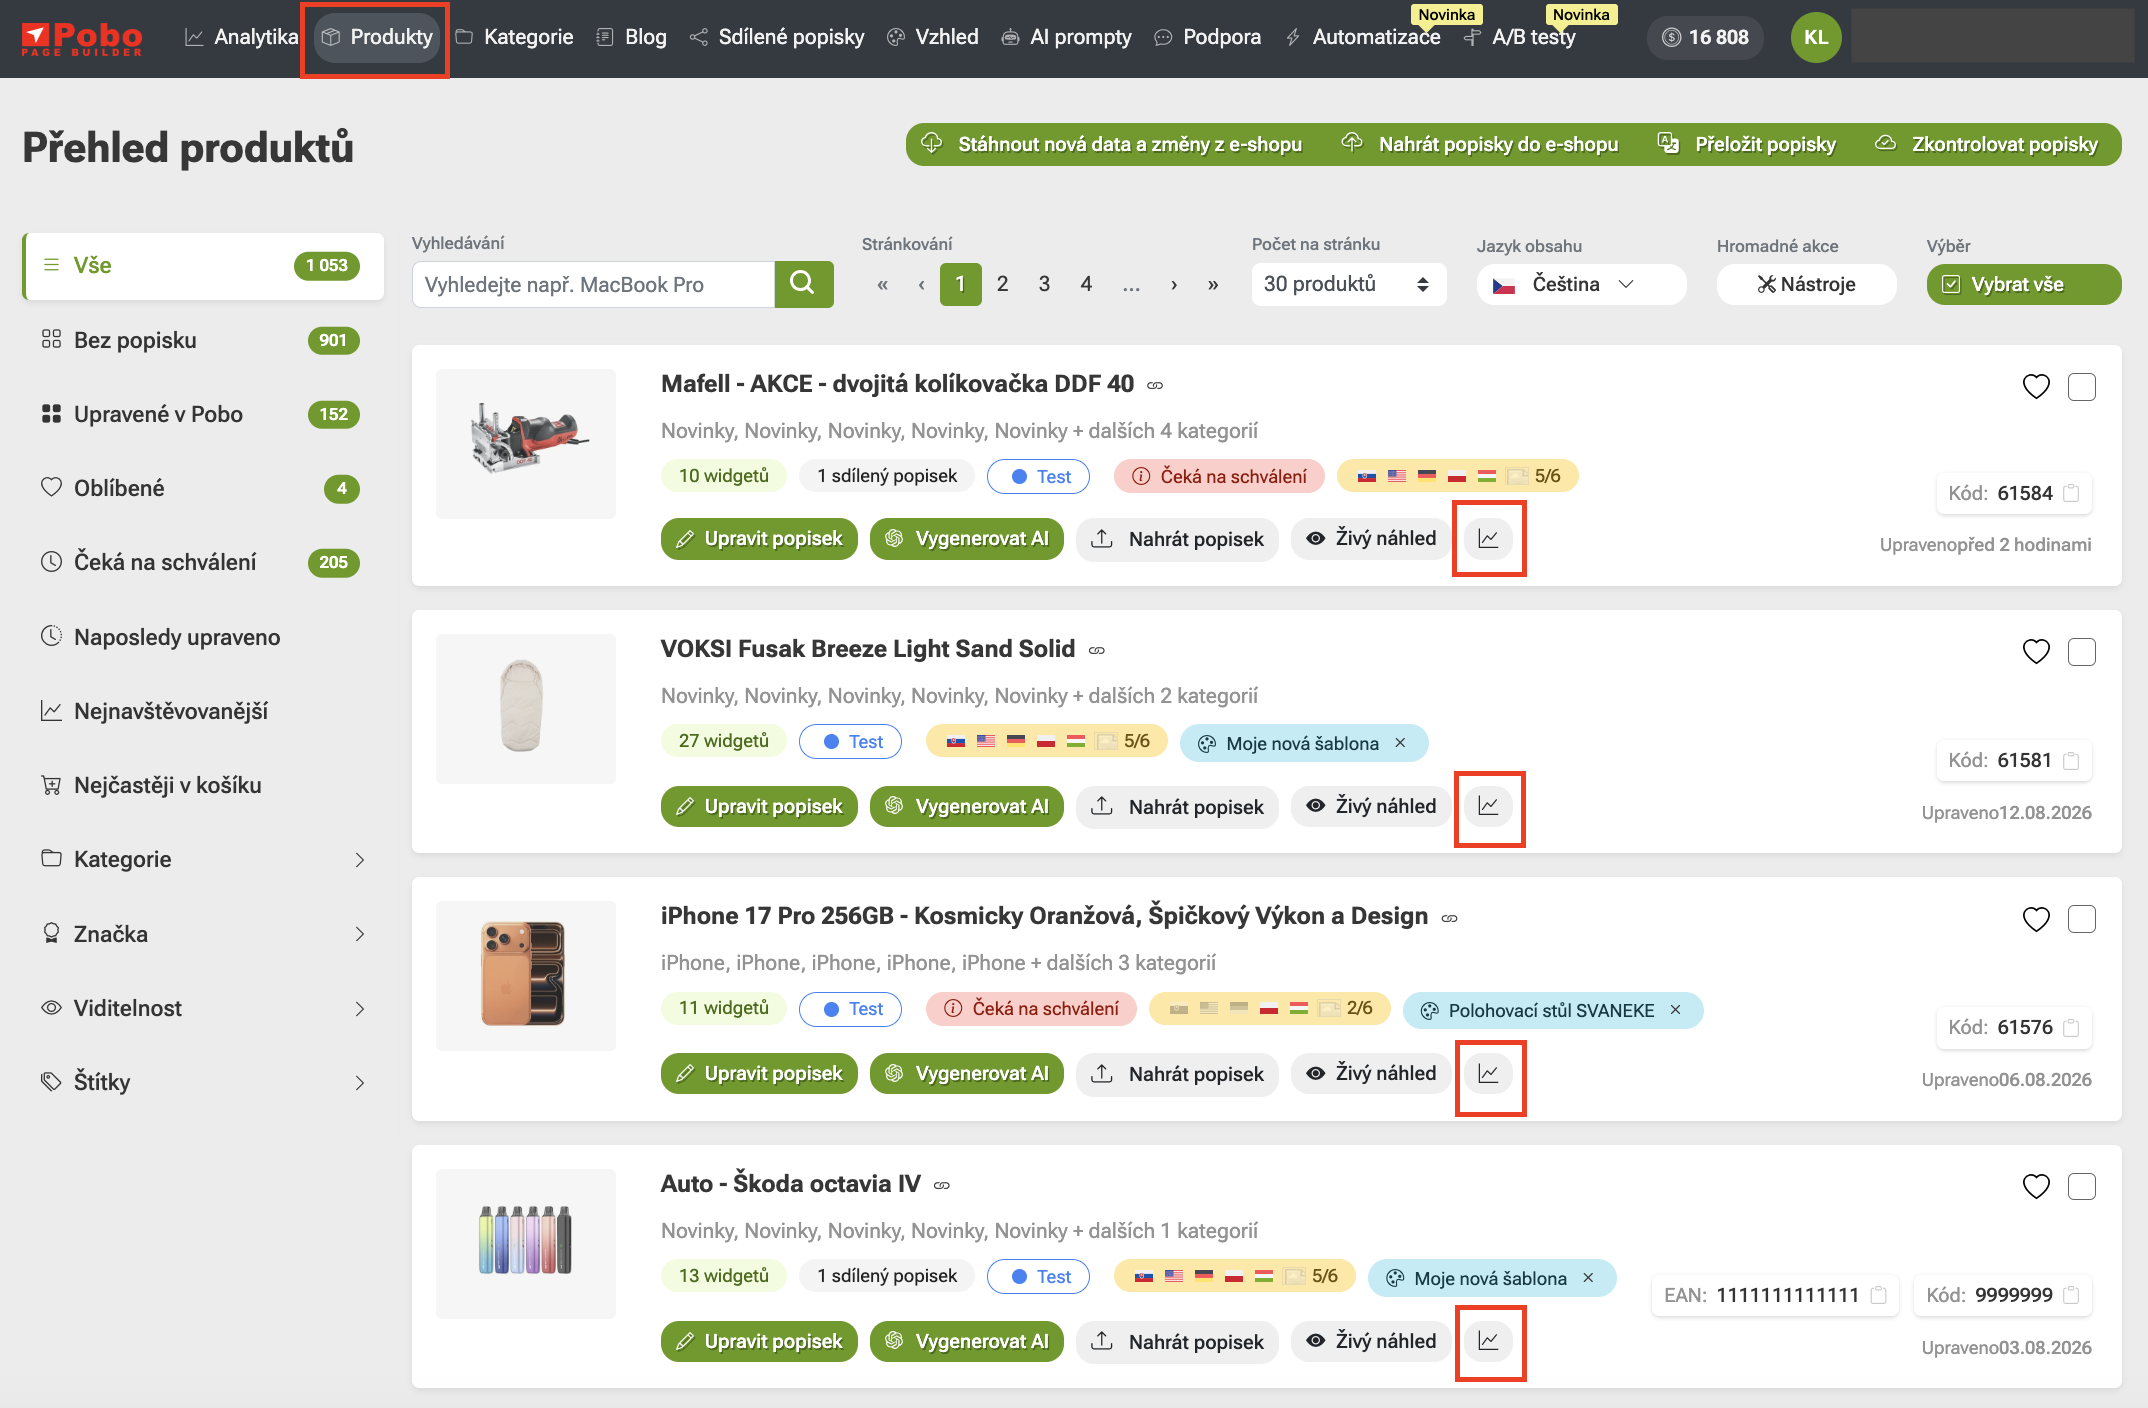Copy product code 61581 with clipboard icon

(2071, 760)
